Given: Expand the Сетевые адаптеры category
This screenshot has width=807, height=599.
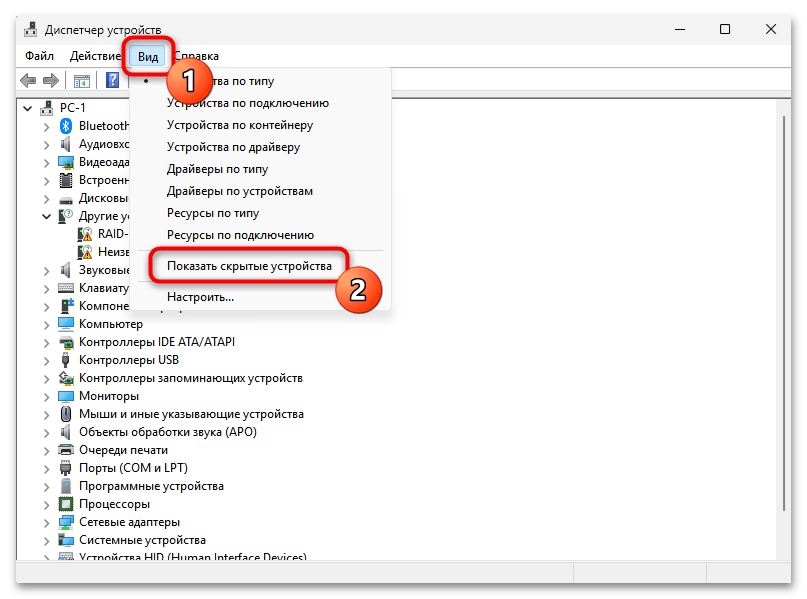Looking at the screenshot, I should pos(46,523).
